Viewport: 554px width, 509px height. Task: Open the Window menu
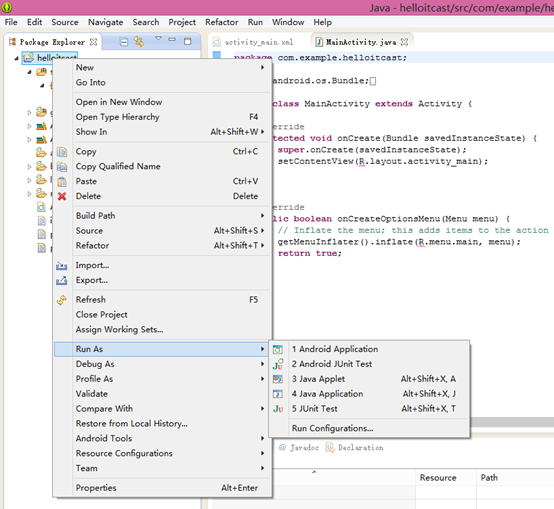pyautogui.click(x=288, y=22)
